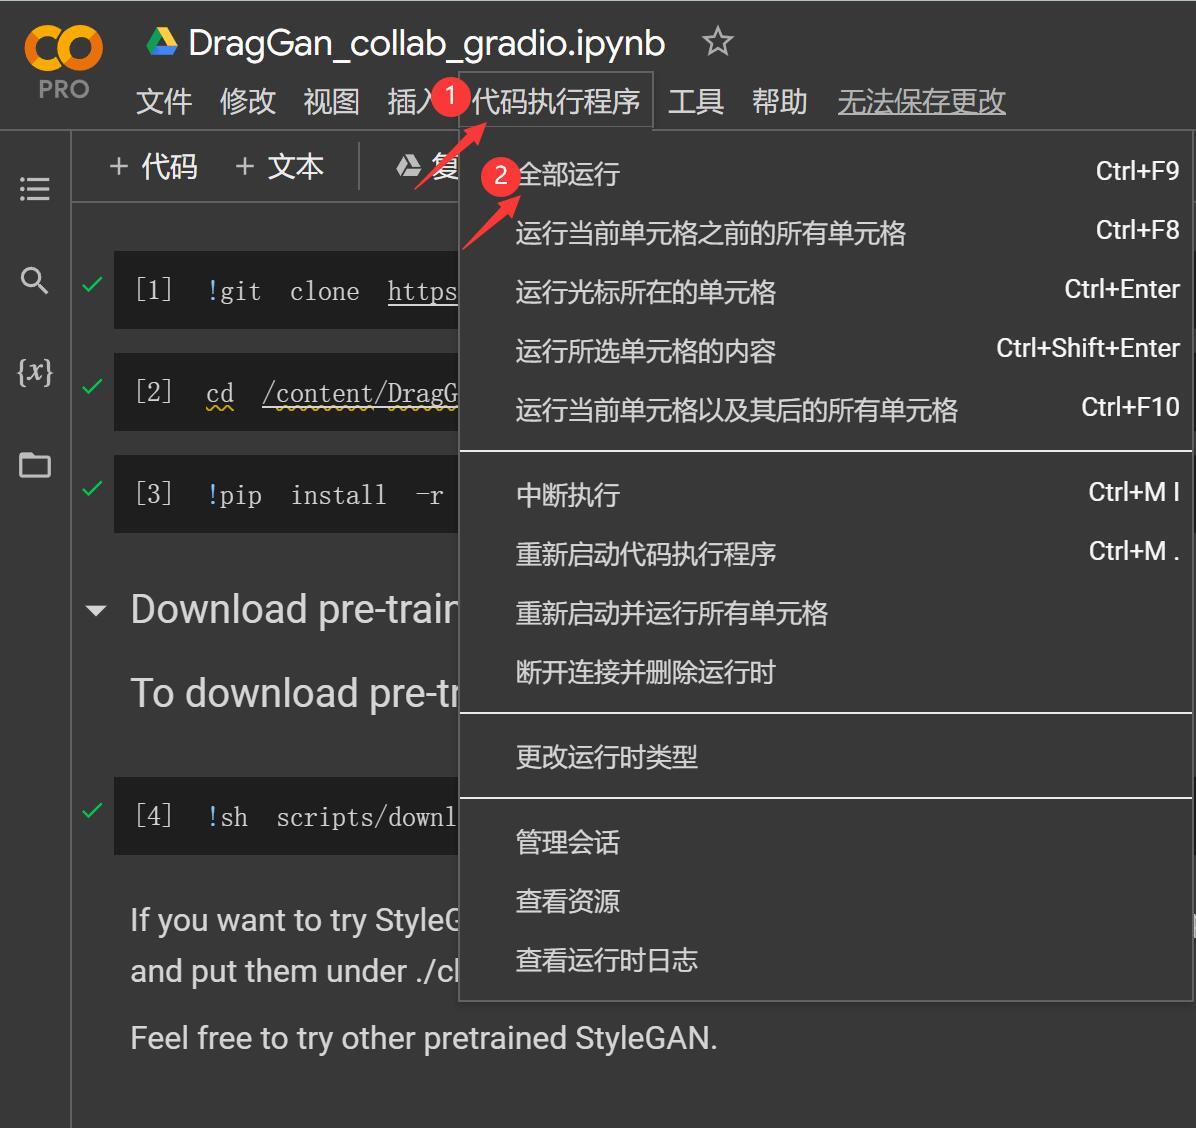Click the https link in the git clone cell
The width and height of the screenshot is (1196, 1128).
pyautogui.click(x=423, y=291)
